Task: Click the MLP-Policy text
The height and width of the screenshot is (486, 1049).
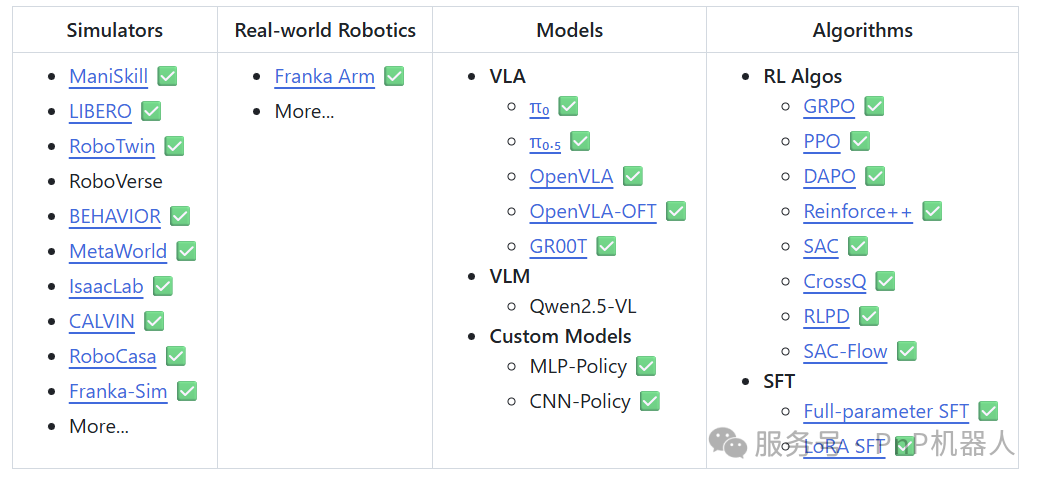Action: point(578,366)
